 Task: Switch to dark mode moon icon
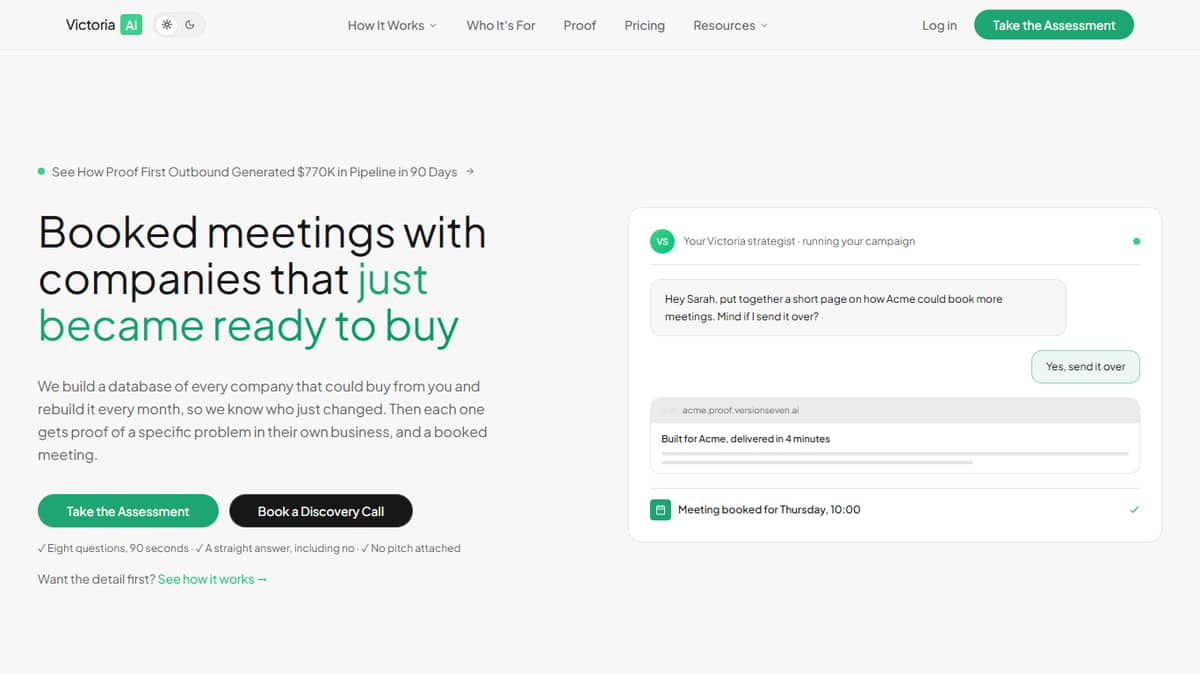click(x=190, y=25)
